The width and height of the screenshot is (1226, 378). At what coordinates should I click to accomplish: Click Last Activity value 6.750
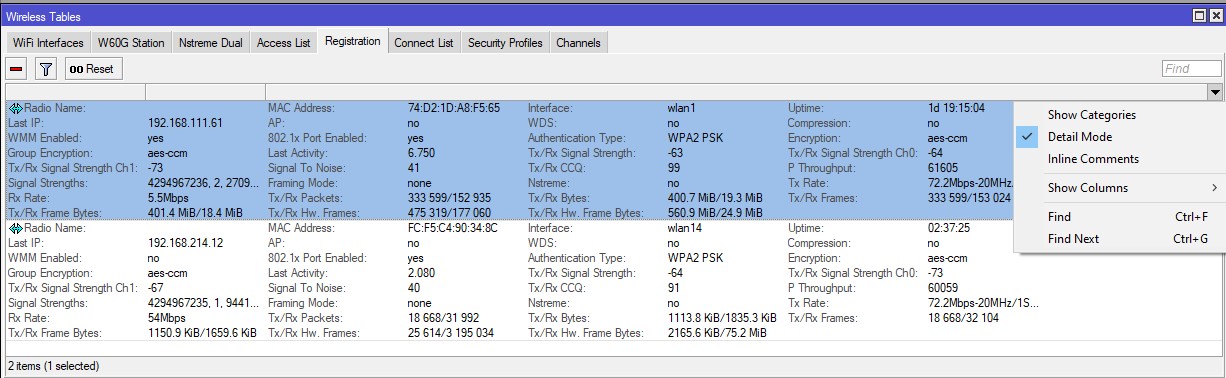421,153
